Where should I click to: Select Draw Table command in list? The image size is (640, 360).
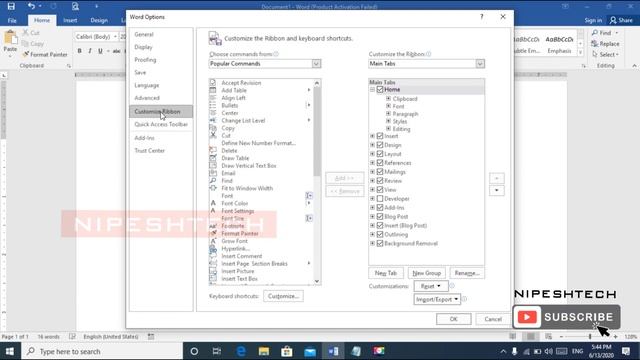click(x=235, y=158)
